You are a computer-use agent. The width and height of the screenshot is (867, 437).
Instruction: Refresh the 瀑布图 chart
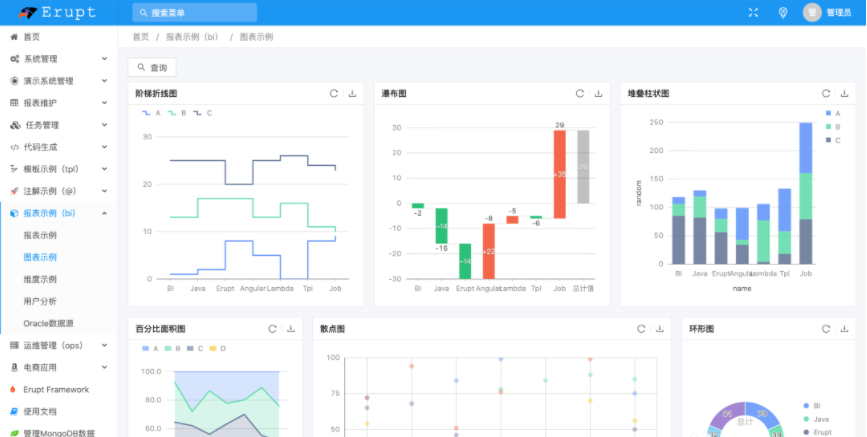(x=579, y=93)
